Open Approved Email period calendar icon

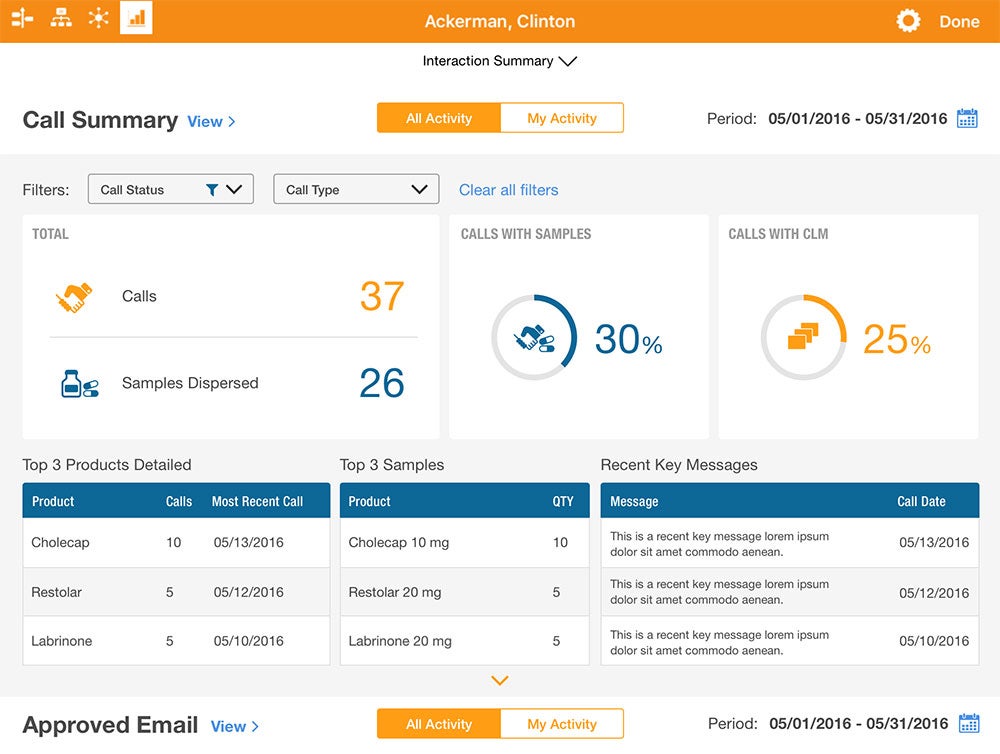[968, 723]
